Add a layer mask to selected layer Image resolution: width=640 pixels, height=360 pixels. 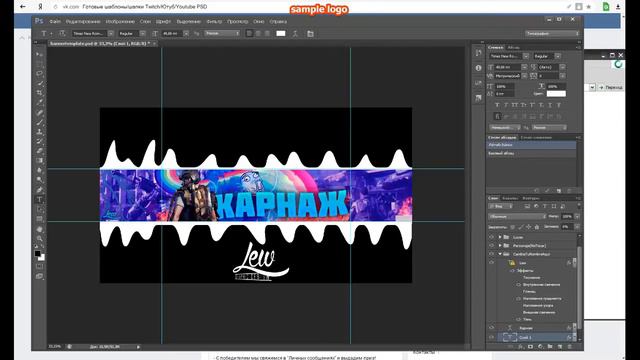click(530, 347)
